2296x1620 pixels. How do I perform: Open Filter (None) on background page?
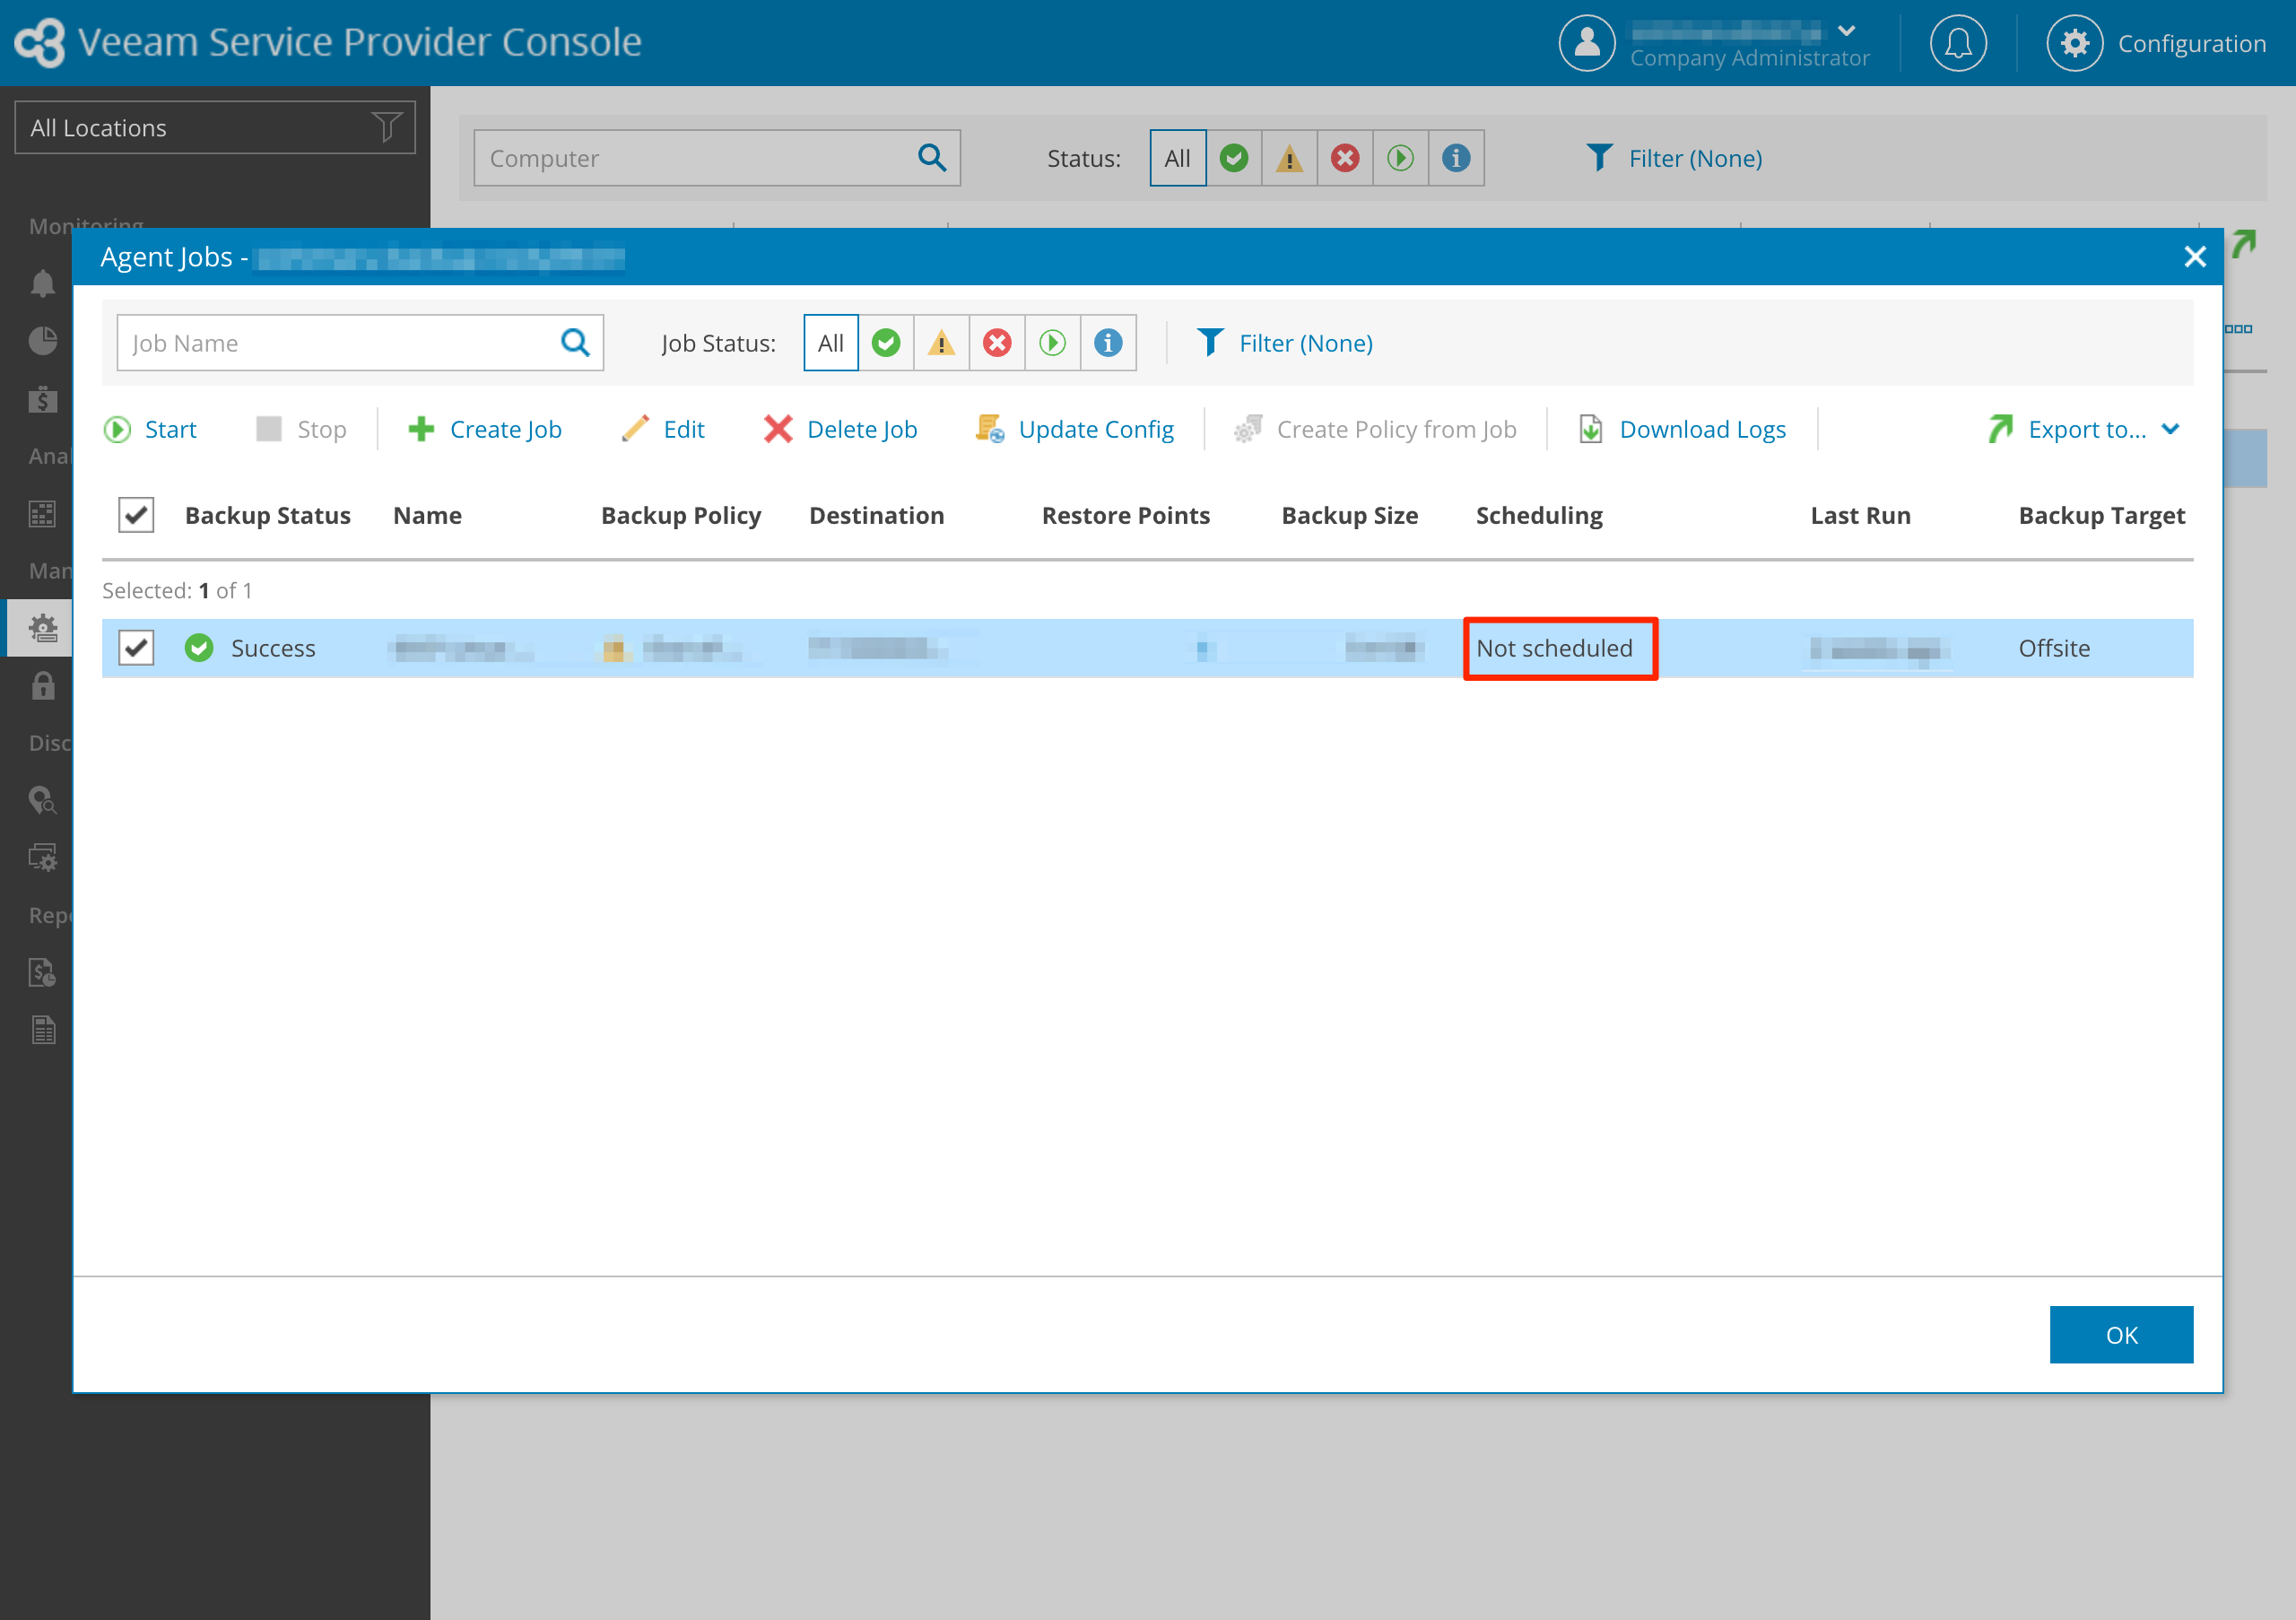pos(1675,158)
